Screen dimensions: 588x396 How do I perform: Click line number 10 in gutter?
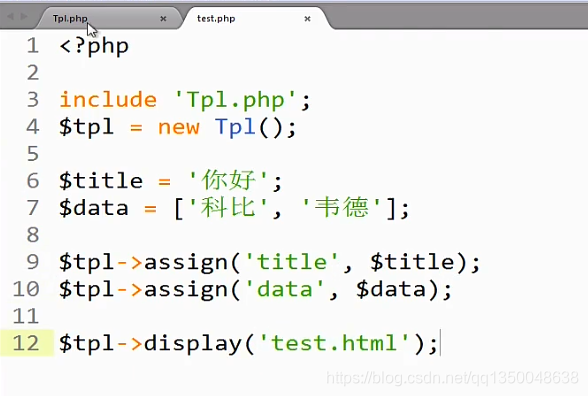pyautogui.click(x=26, y=289)
